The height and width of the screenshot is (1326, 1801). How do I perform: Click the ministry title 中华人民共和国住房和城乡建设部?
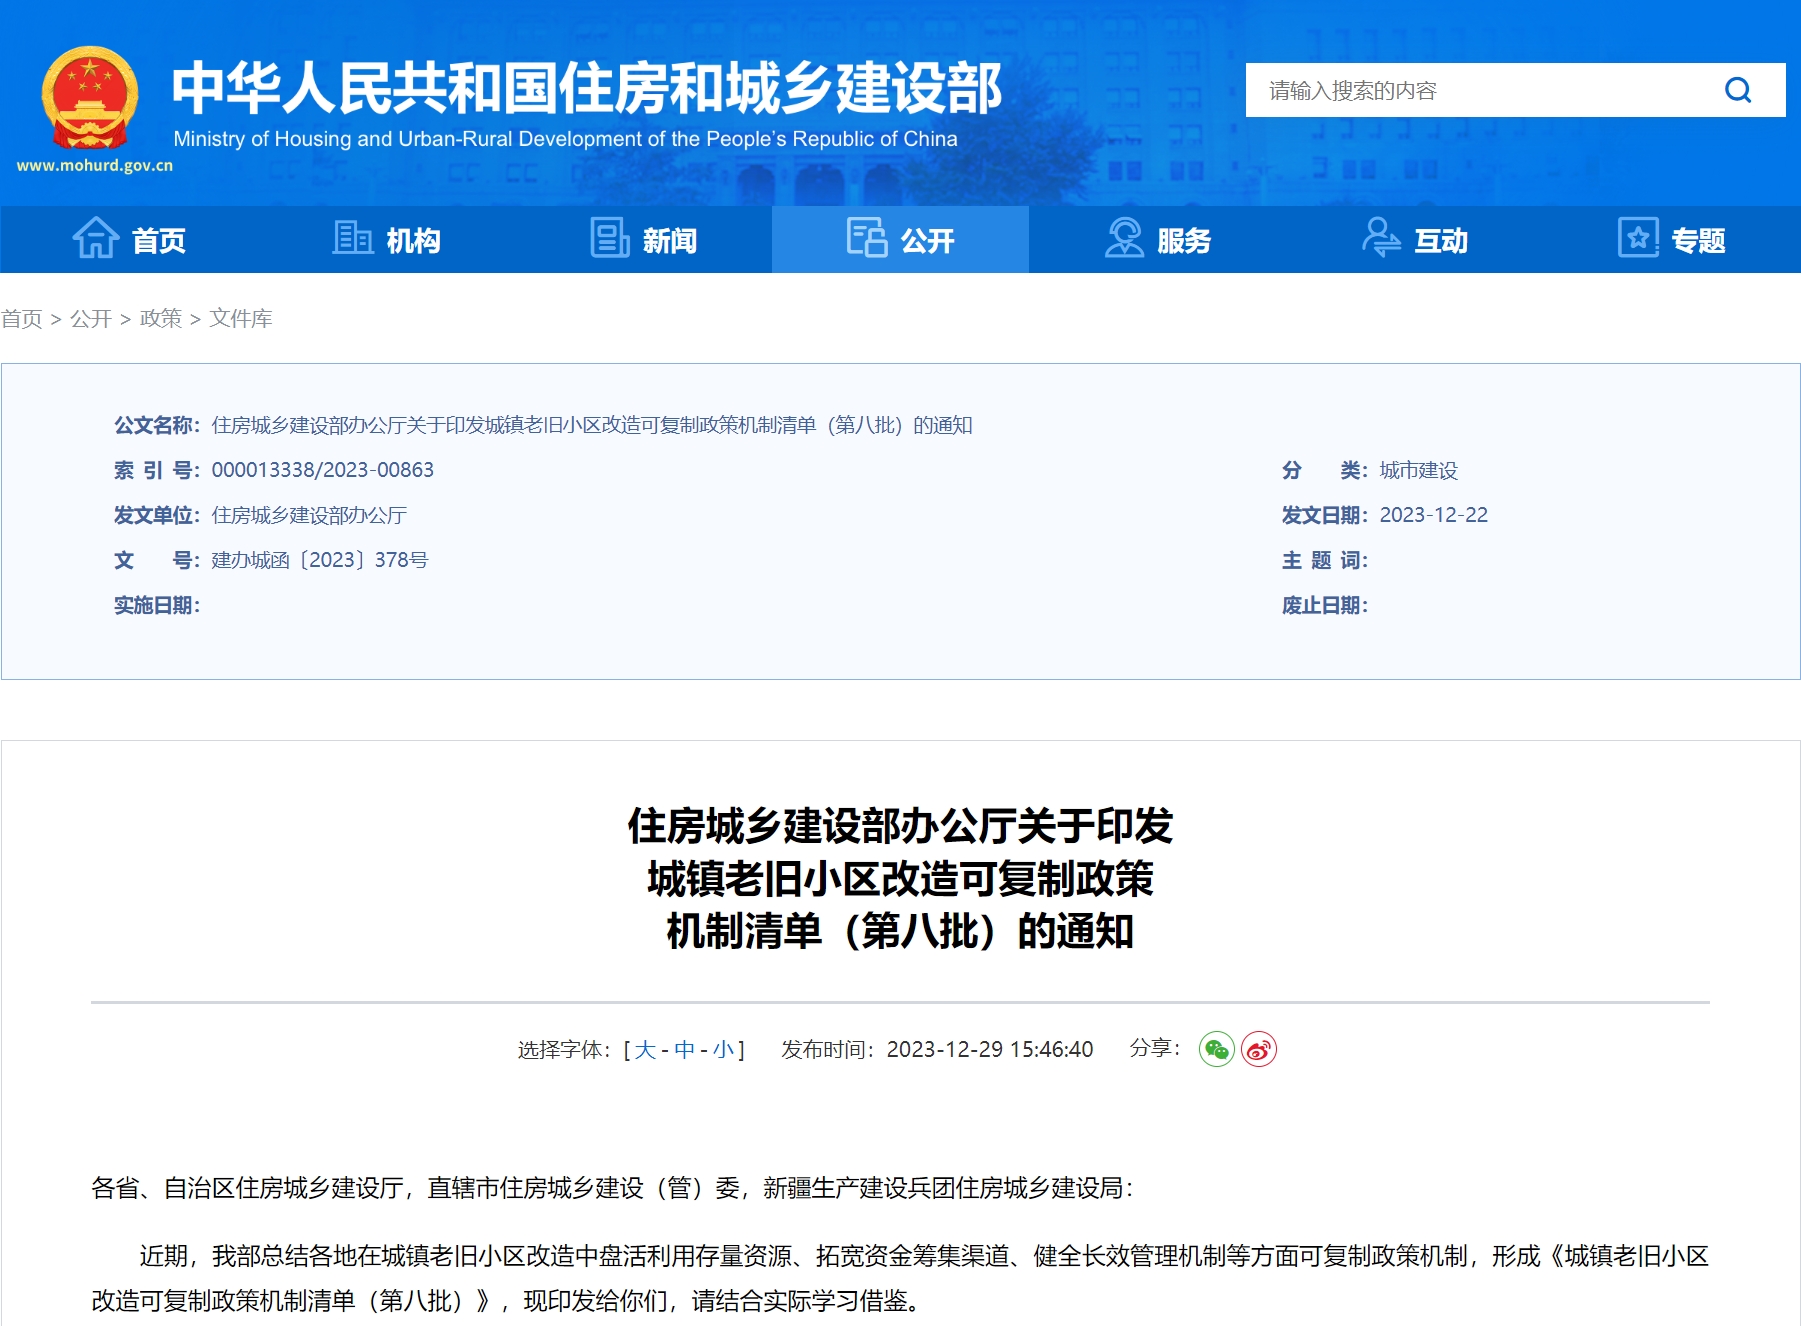tap(587, 88)
